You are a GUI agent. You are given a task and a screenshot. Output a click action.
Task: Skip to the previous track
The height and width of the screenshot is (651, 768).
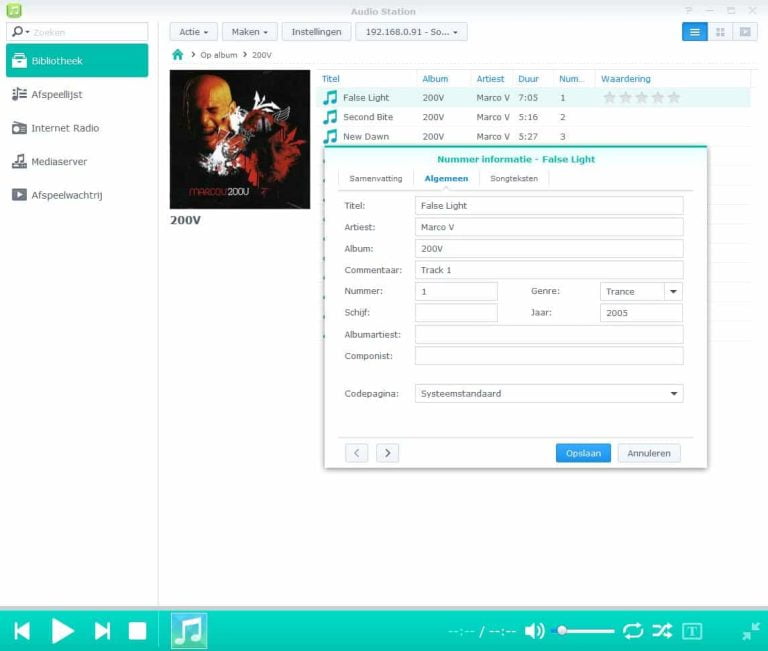click(x=22, y=631)
